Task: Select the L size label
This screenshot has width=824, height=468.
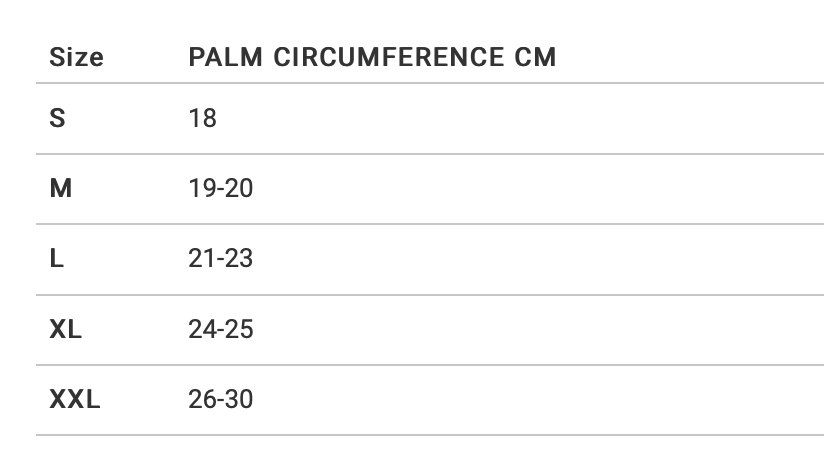Action: tap(56, 259)
